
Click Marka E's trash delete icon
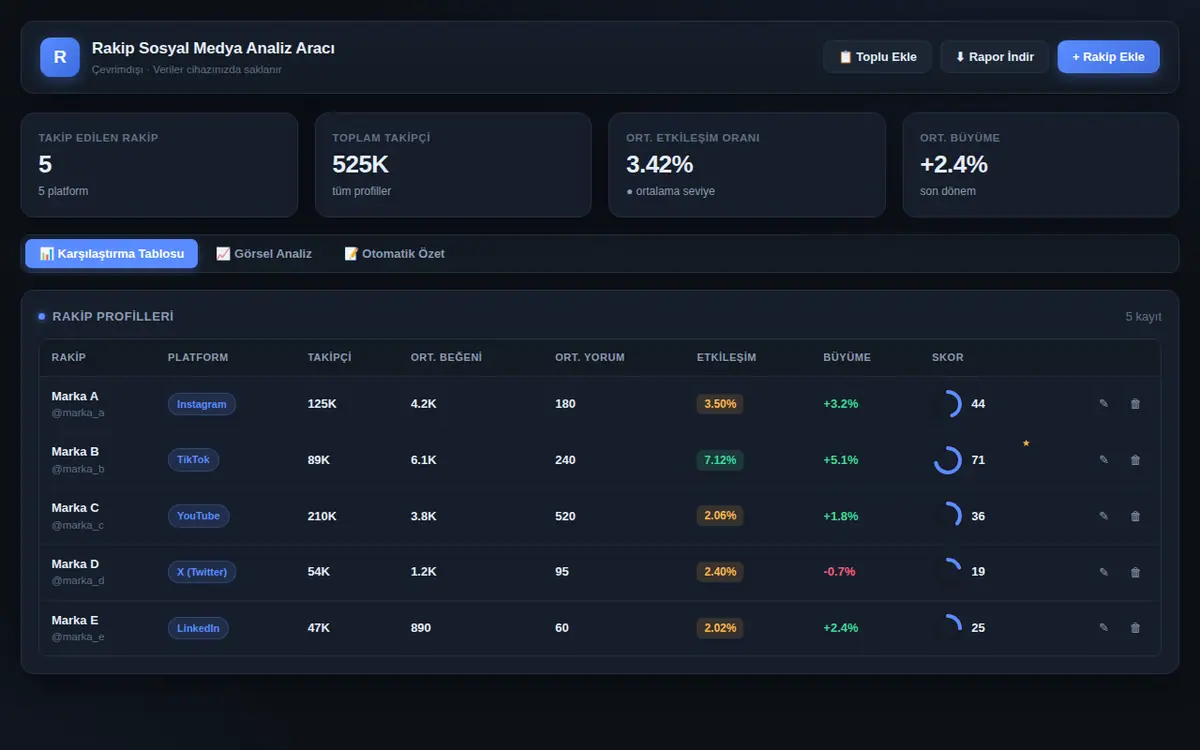click(x=1135, y=628)
